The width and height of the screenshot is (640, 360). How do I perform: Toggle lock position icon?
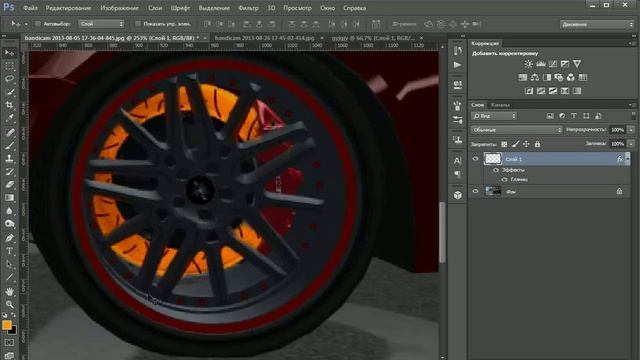click(526, 144)
